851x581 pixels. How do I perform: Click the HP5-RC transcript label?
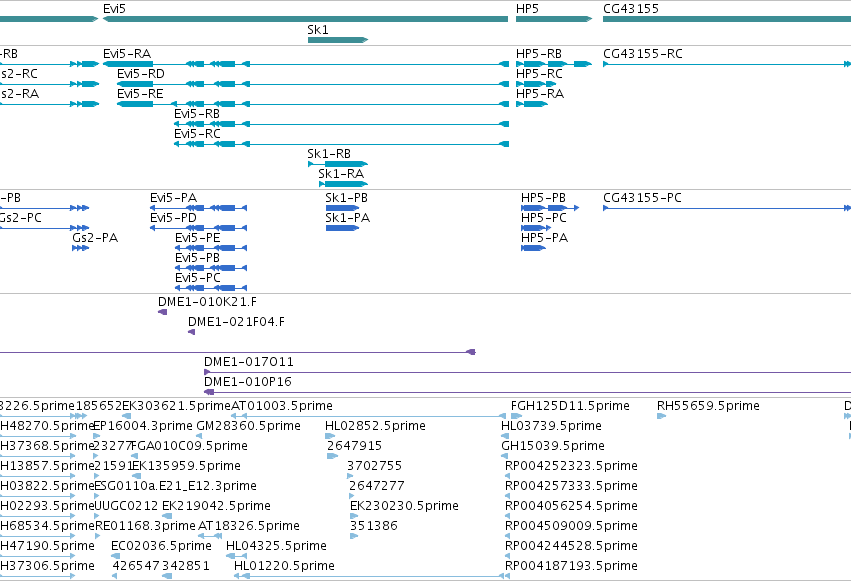point(539,74)
